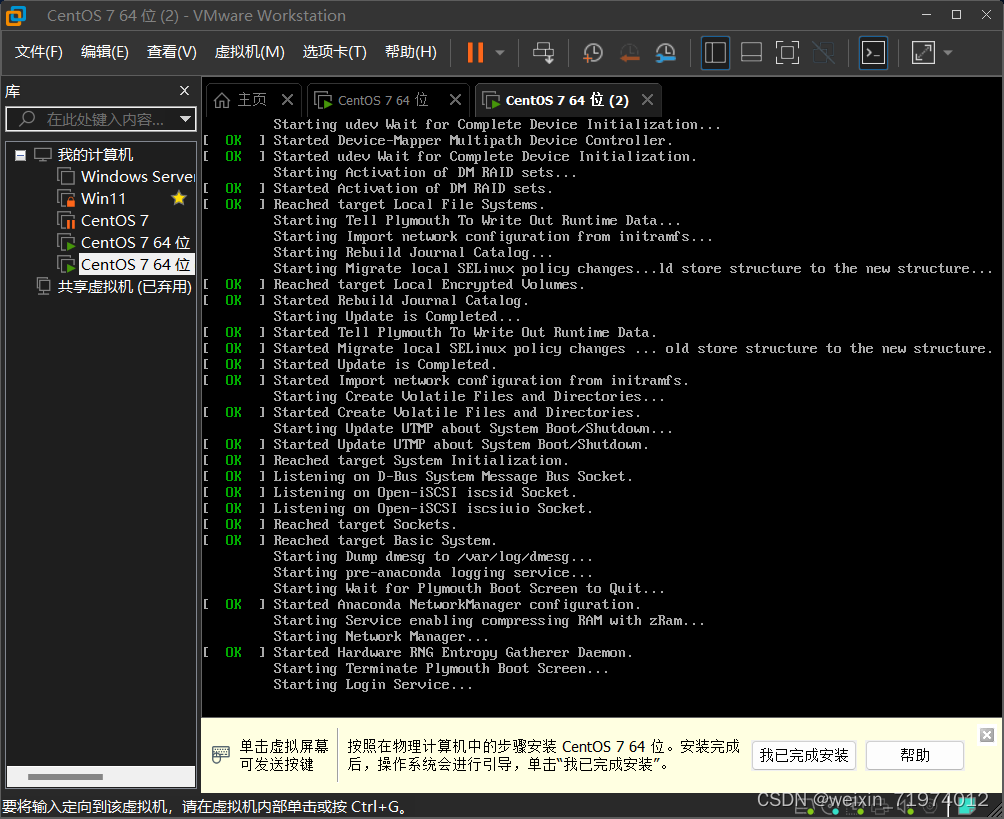Revert the VM to its previous snapshot
This screenshot has height=819, width=1004.
tap(629, 53)
